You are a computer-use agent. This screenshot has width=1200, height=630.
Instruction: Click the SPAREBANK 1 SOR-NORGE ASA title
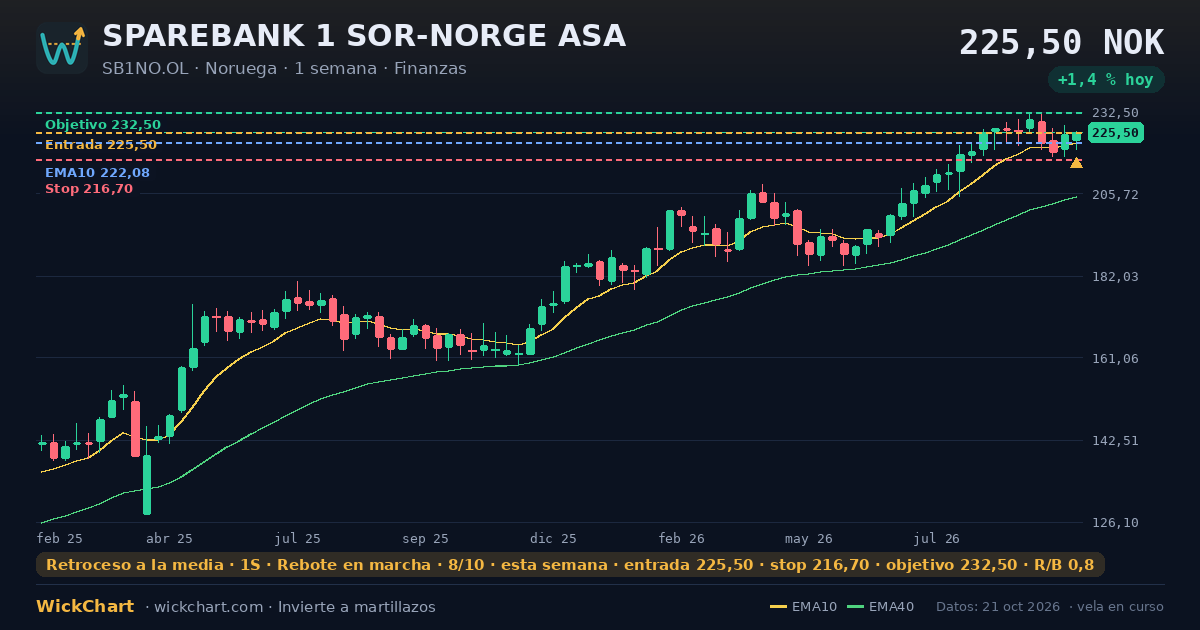point(364,36)
